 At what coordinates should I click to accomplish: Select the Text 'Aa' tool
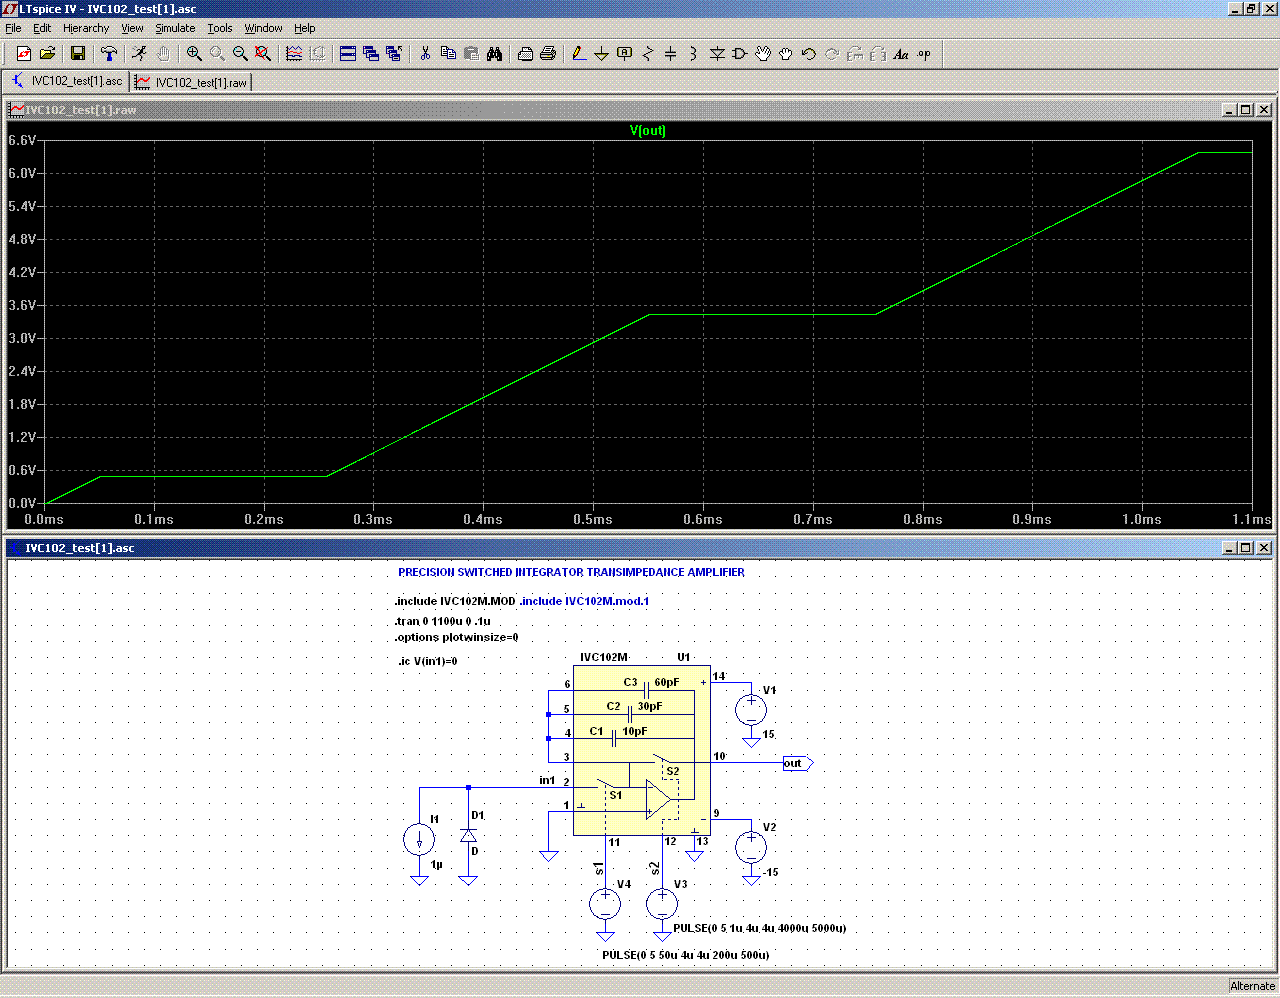pyautogui.click(x=901, y=54)
